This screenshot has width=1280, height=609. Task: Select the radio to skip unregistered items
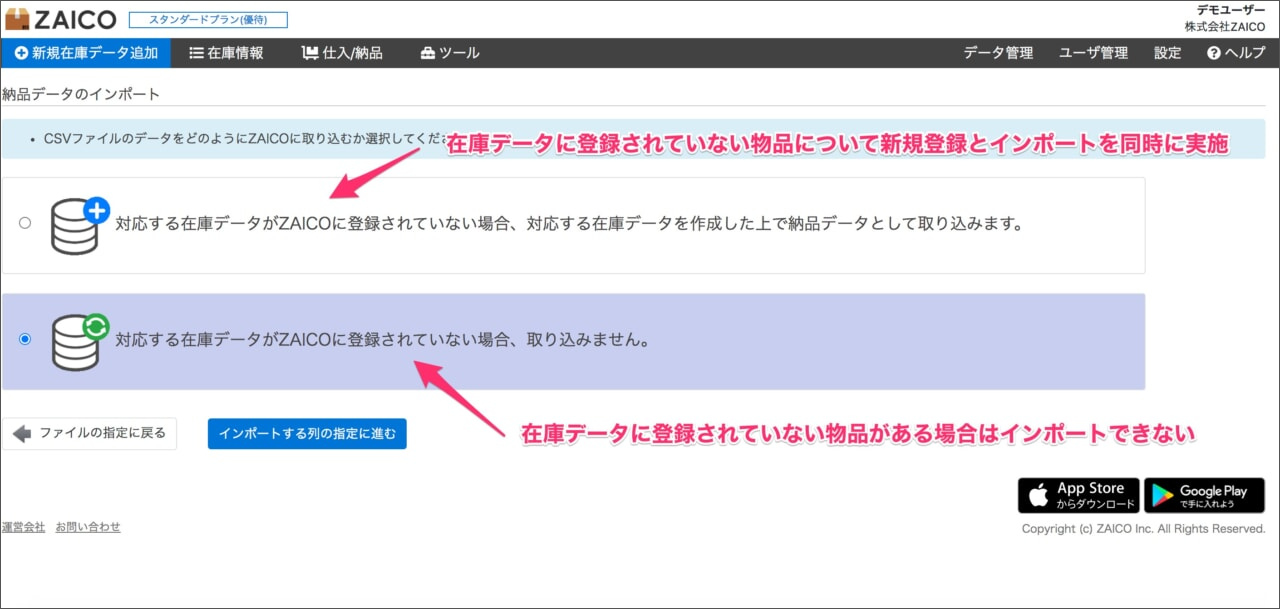point(25,338)
